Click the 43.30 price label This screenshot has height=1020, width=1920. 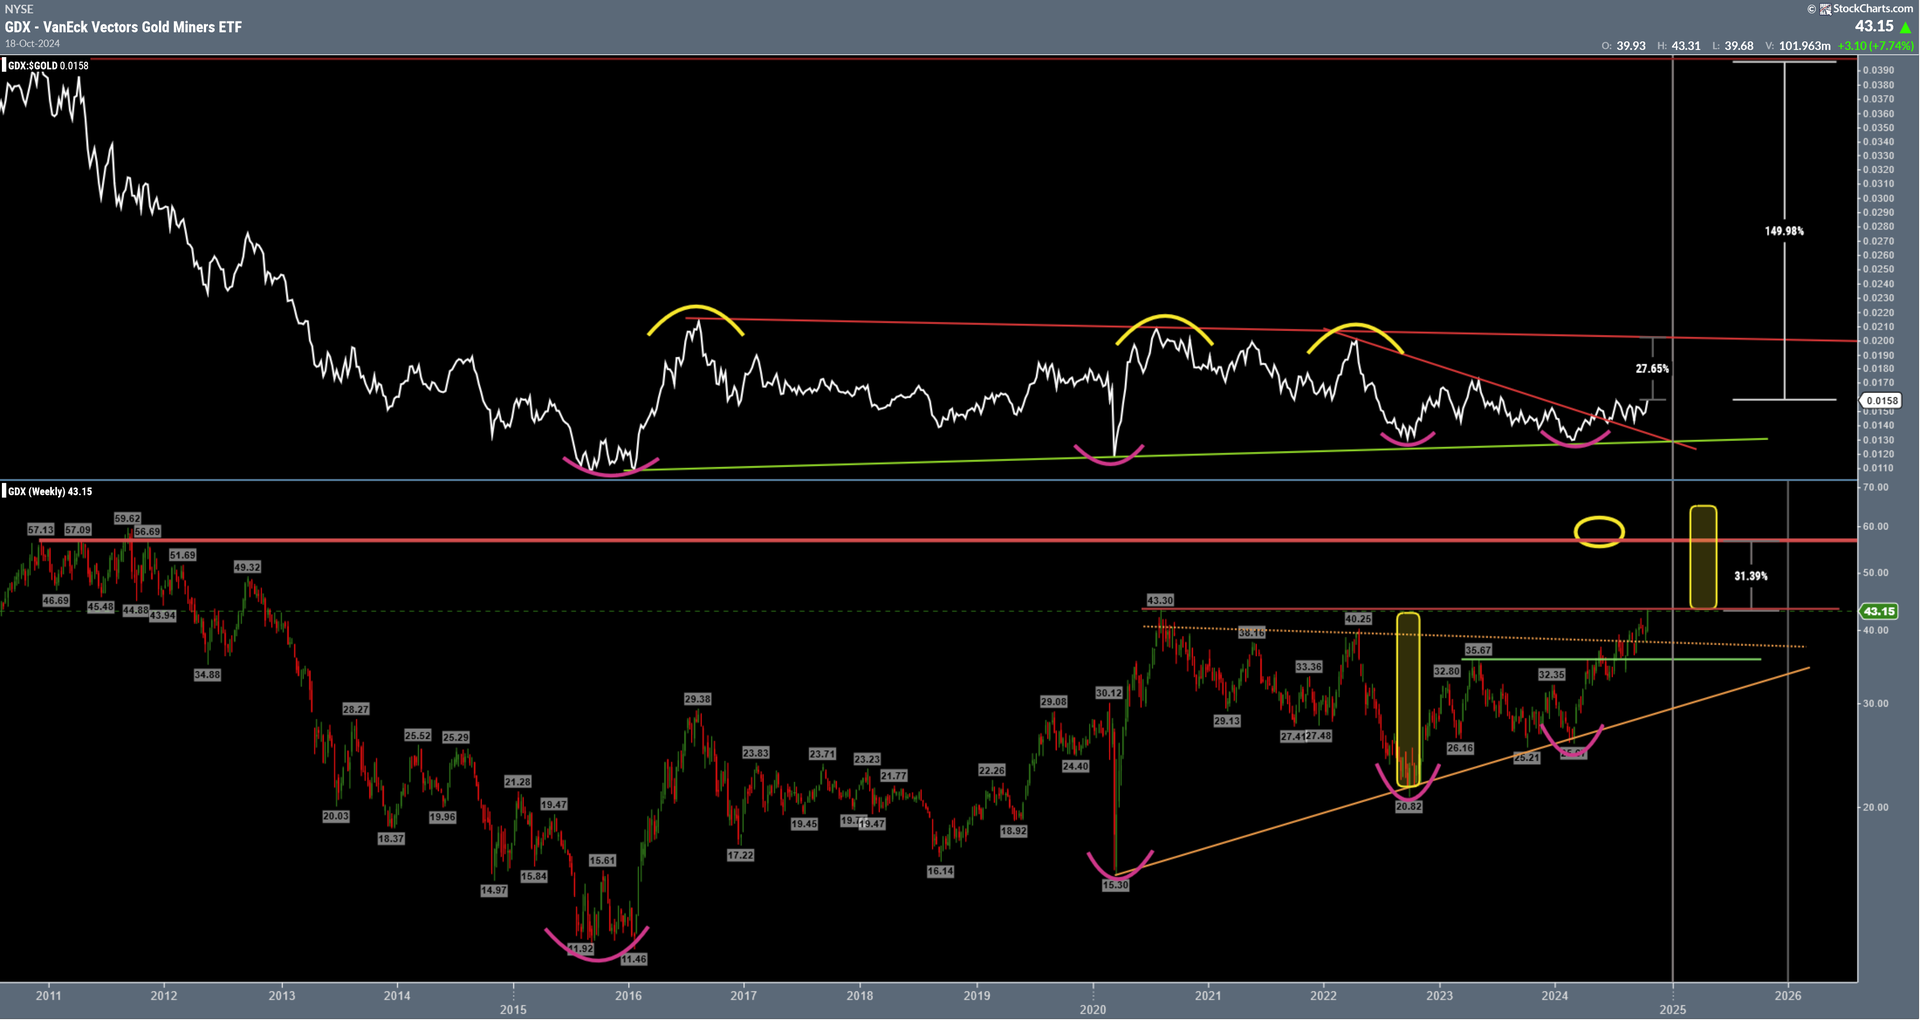[x=1160, y=601]
